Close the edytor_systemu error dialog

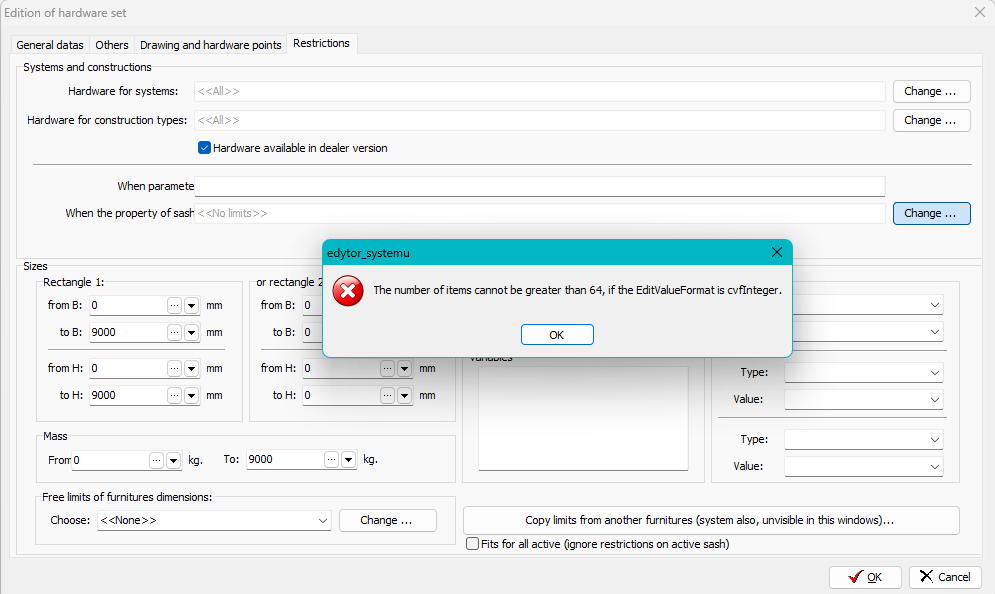click(x=777, y=253)
